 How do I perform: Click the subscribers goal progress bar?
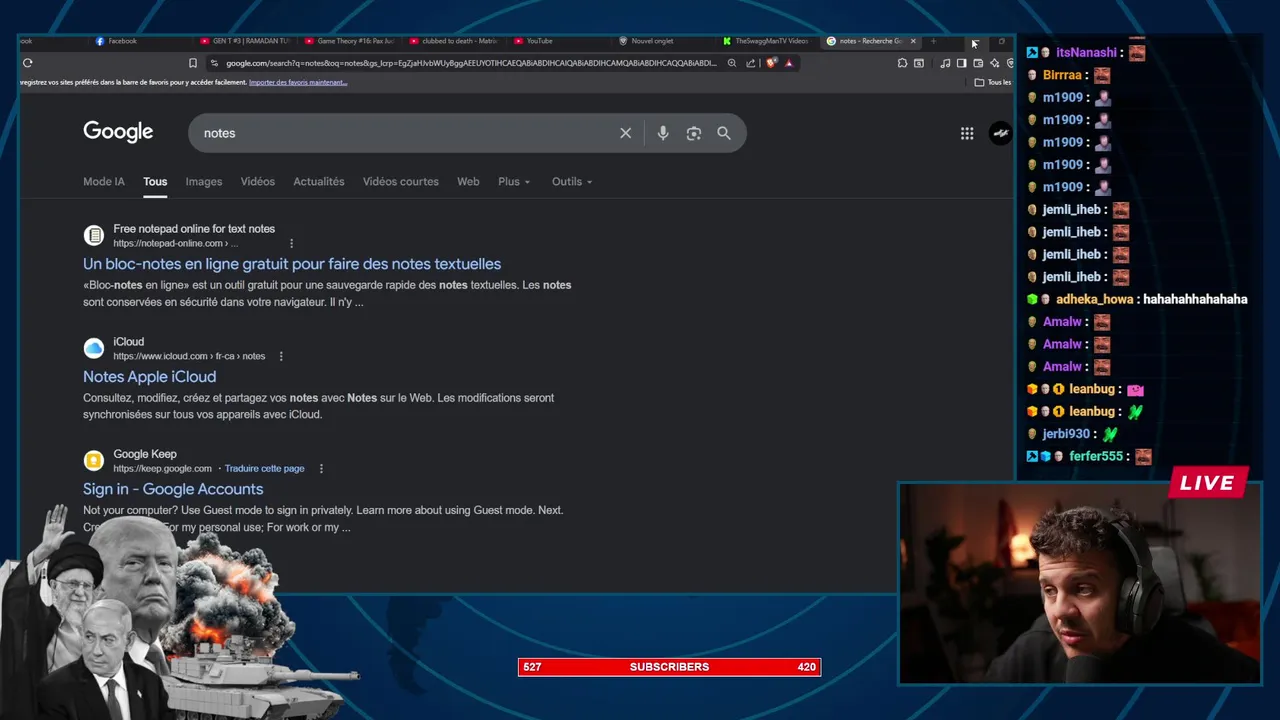[x=669, y=667]
